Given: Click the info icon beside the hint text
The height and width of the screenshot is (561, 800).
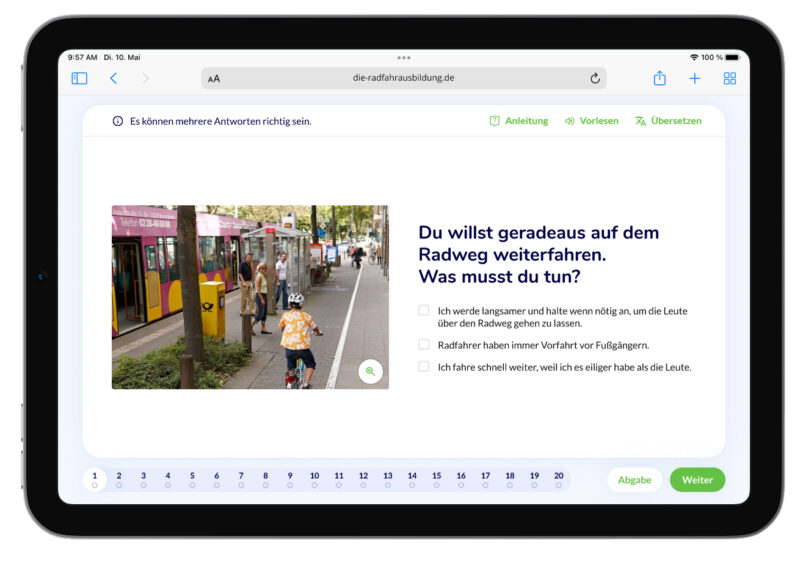Looking at the screenshot, I should [118, 121].
